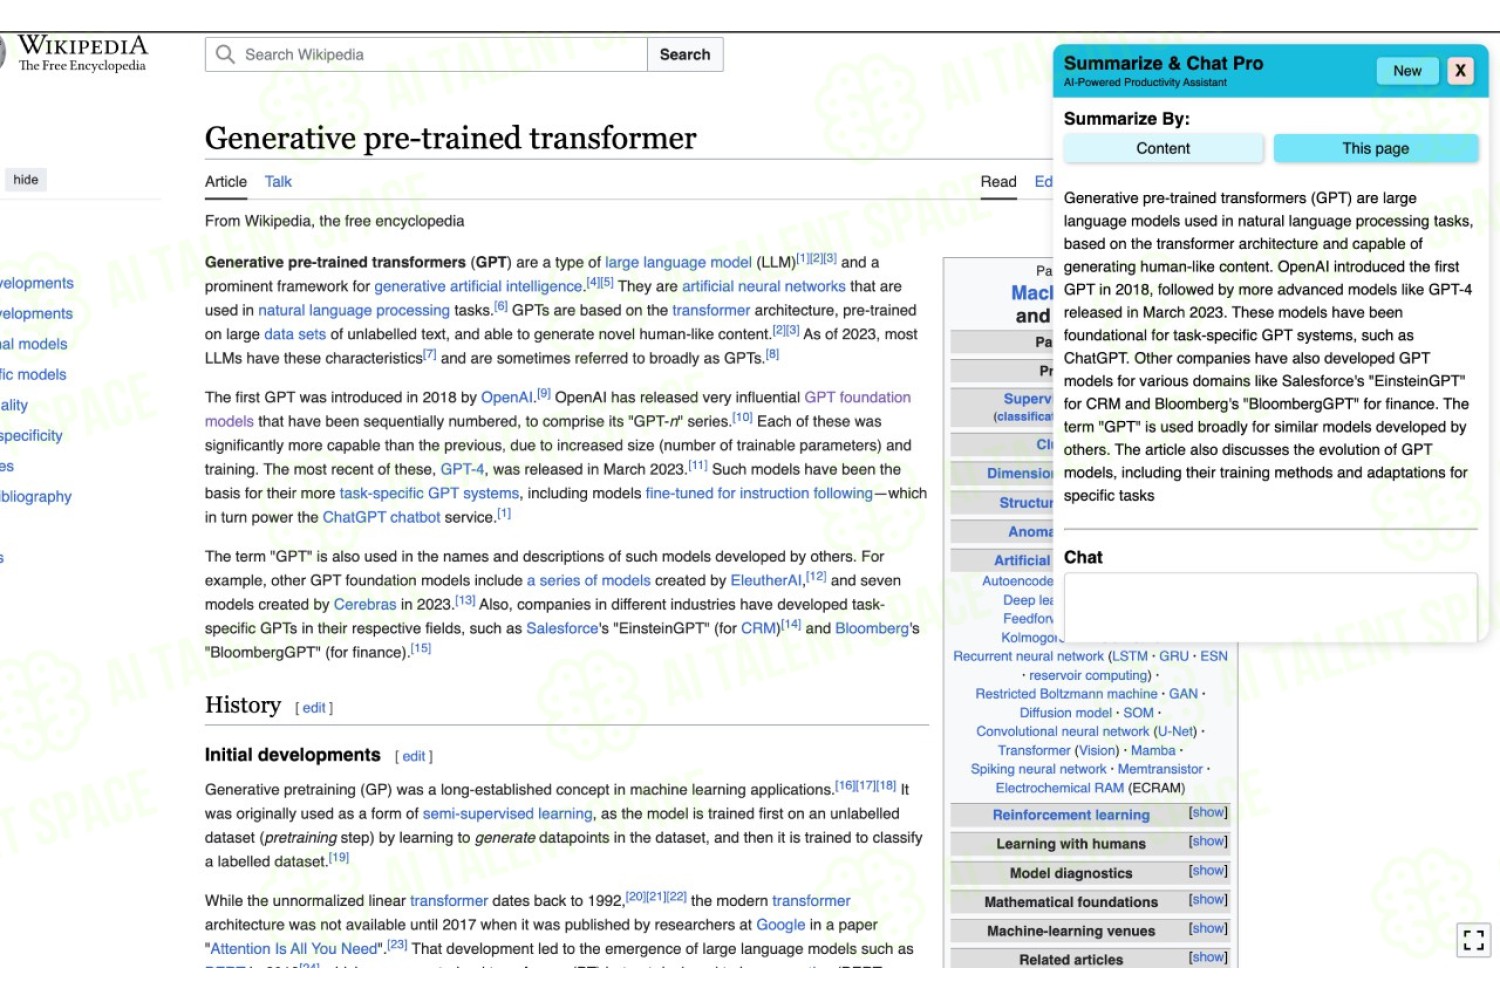The height and width of the screenshot is (1000, 1500).
Task: Open the Mamba link in sidebar box
Action: [1153, 750]
